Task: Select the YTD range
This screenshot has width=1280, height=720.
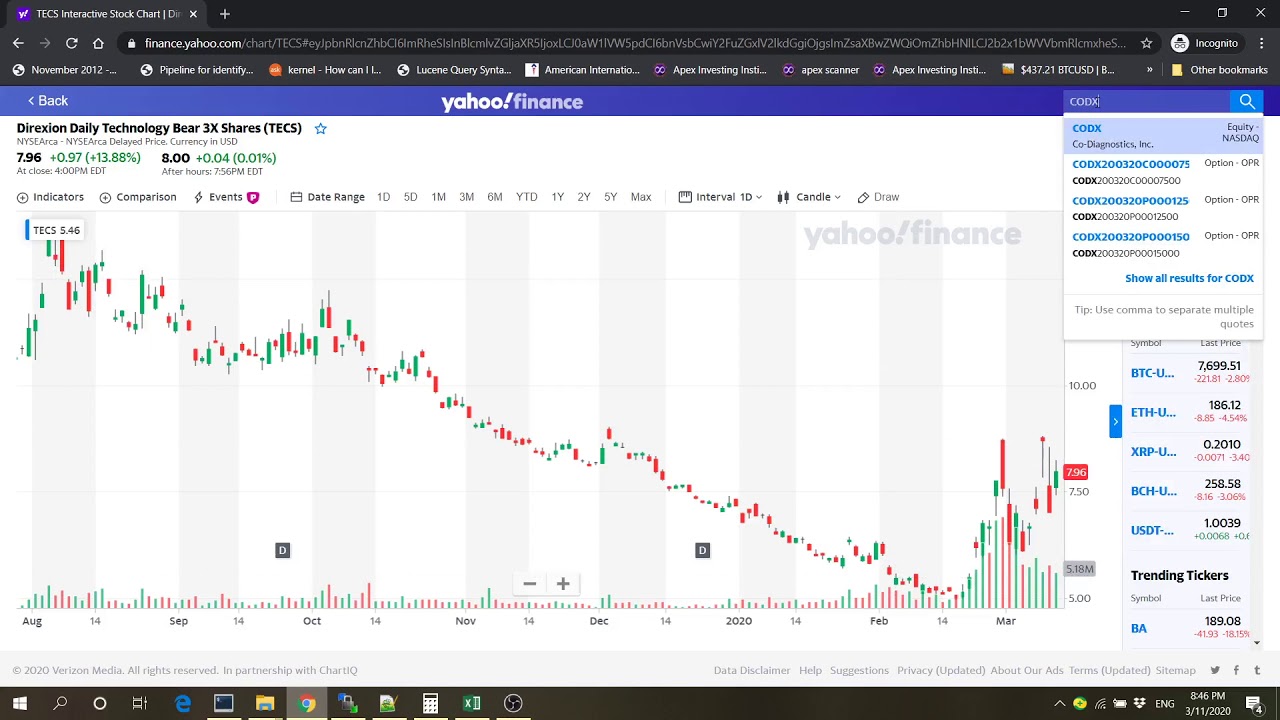Action: (526, 197)
